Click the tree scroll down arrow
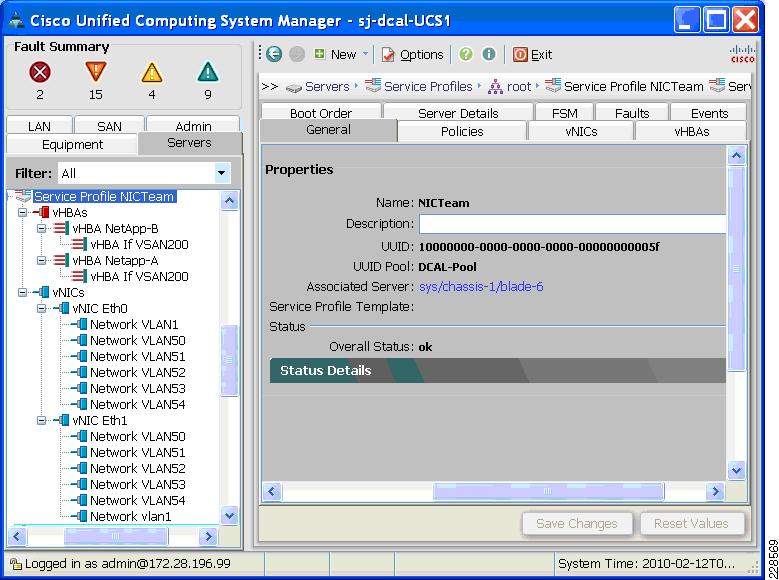This screenshot has width=779, height=580. click(229, 515)
